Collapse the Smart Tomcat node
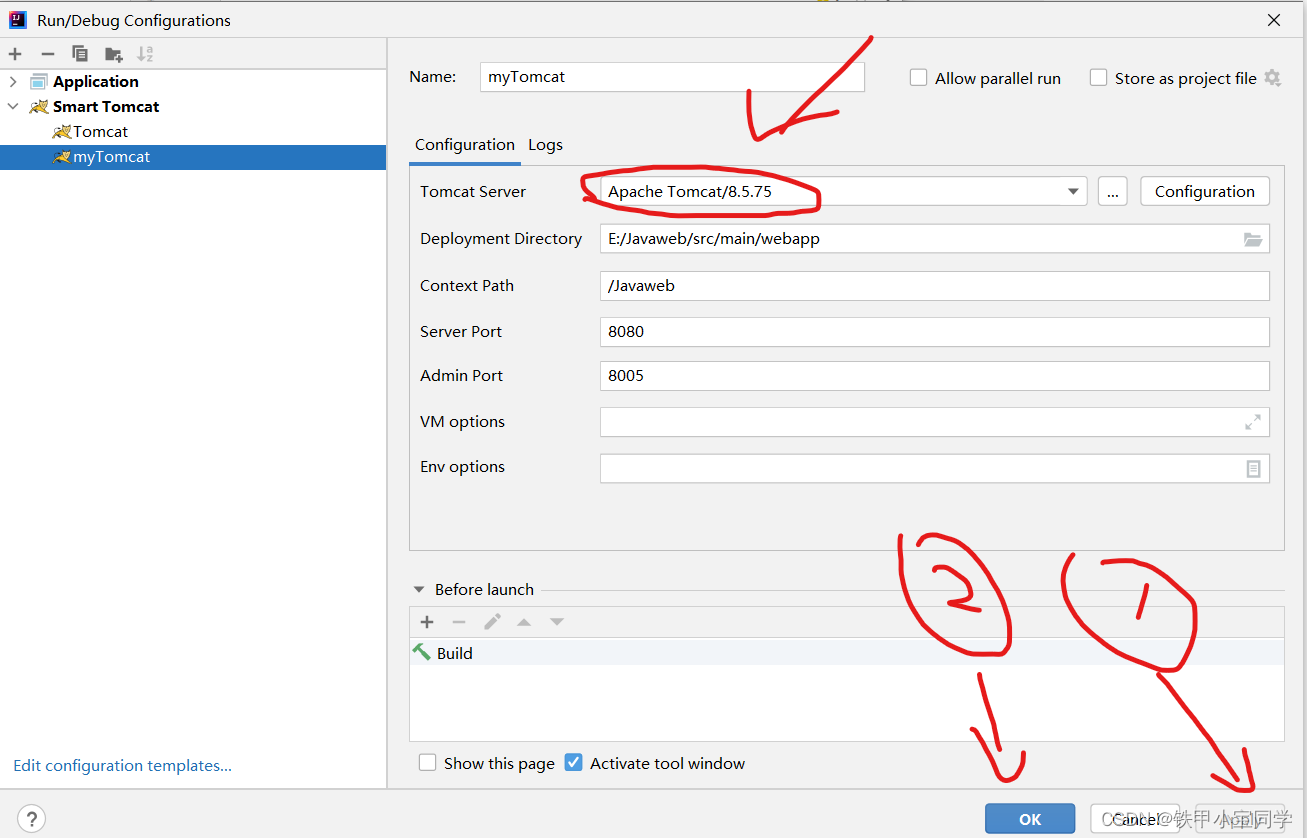Screen dimensions: 1307x838 (x=13, y=106)
